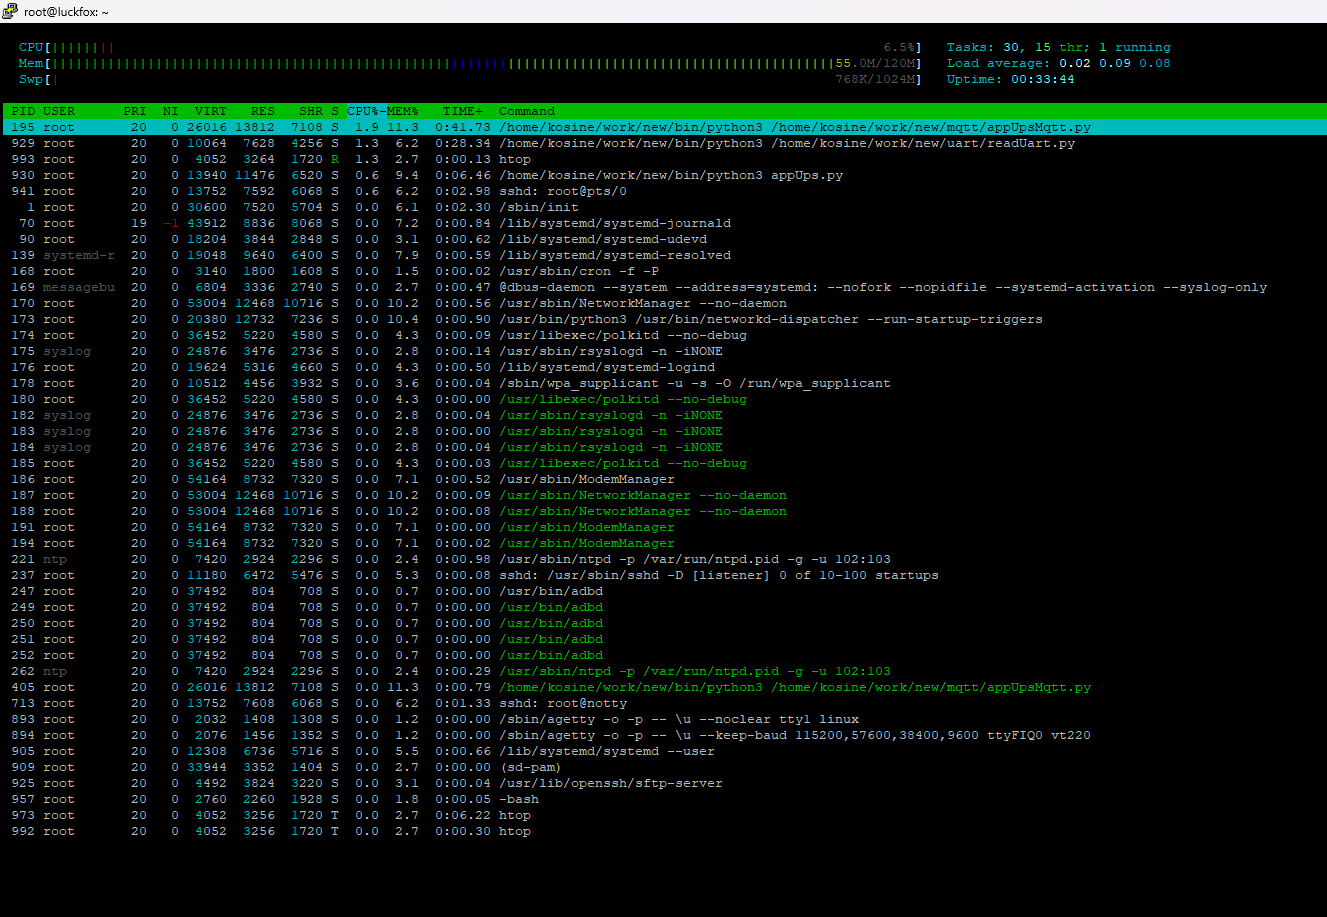Viewport: 1327px width, 917px height.
Task: Sort by the PRI column header
Action: coord(135,111)
